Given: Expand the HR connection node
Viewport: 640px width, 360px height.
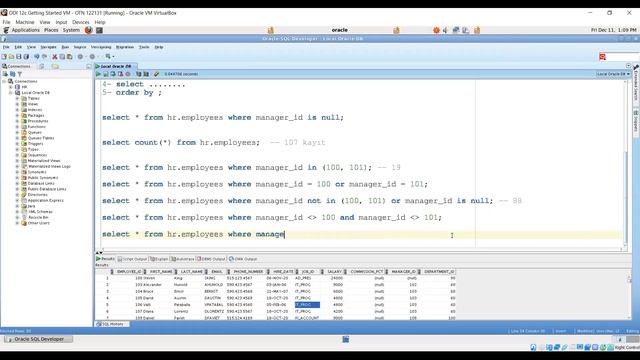Looking at the screenshot, I should pyautogui.click(x=11, y=87).
